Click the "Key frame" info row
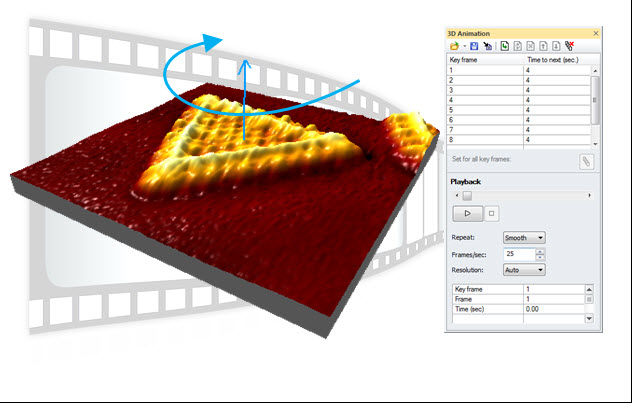The height and width of the screenshot is (403, 632). pyautogui.click(x=519, y=289)
